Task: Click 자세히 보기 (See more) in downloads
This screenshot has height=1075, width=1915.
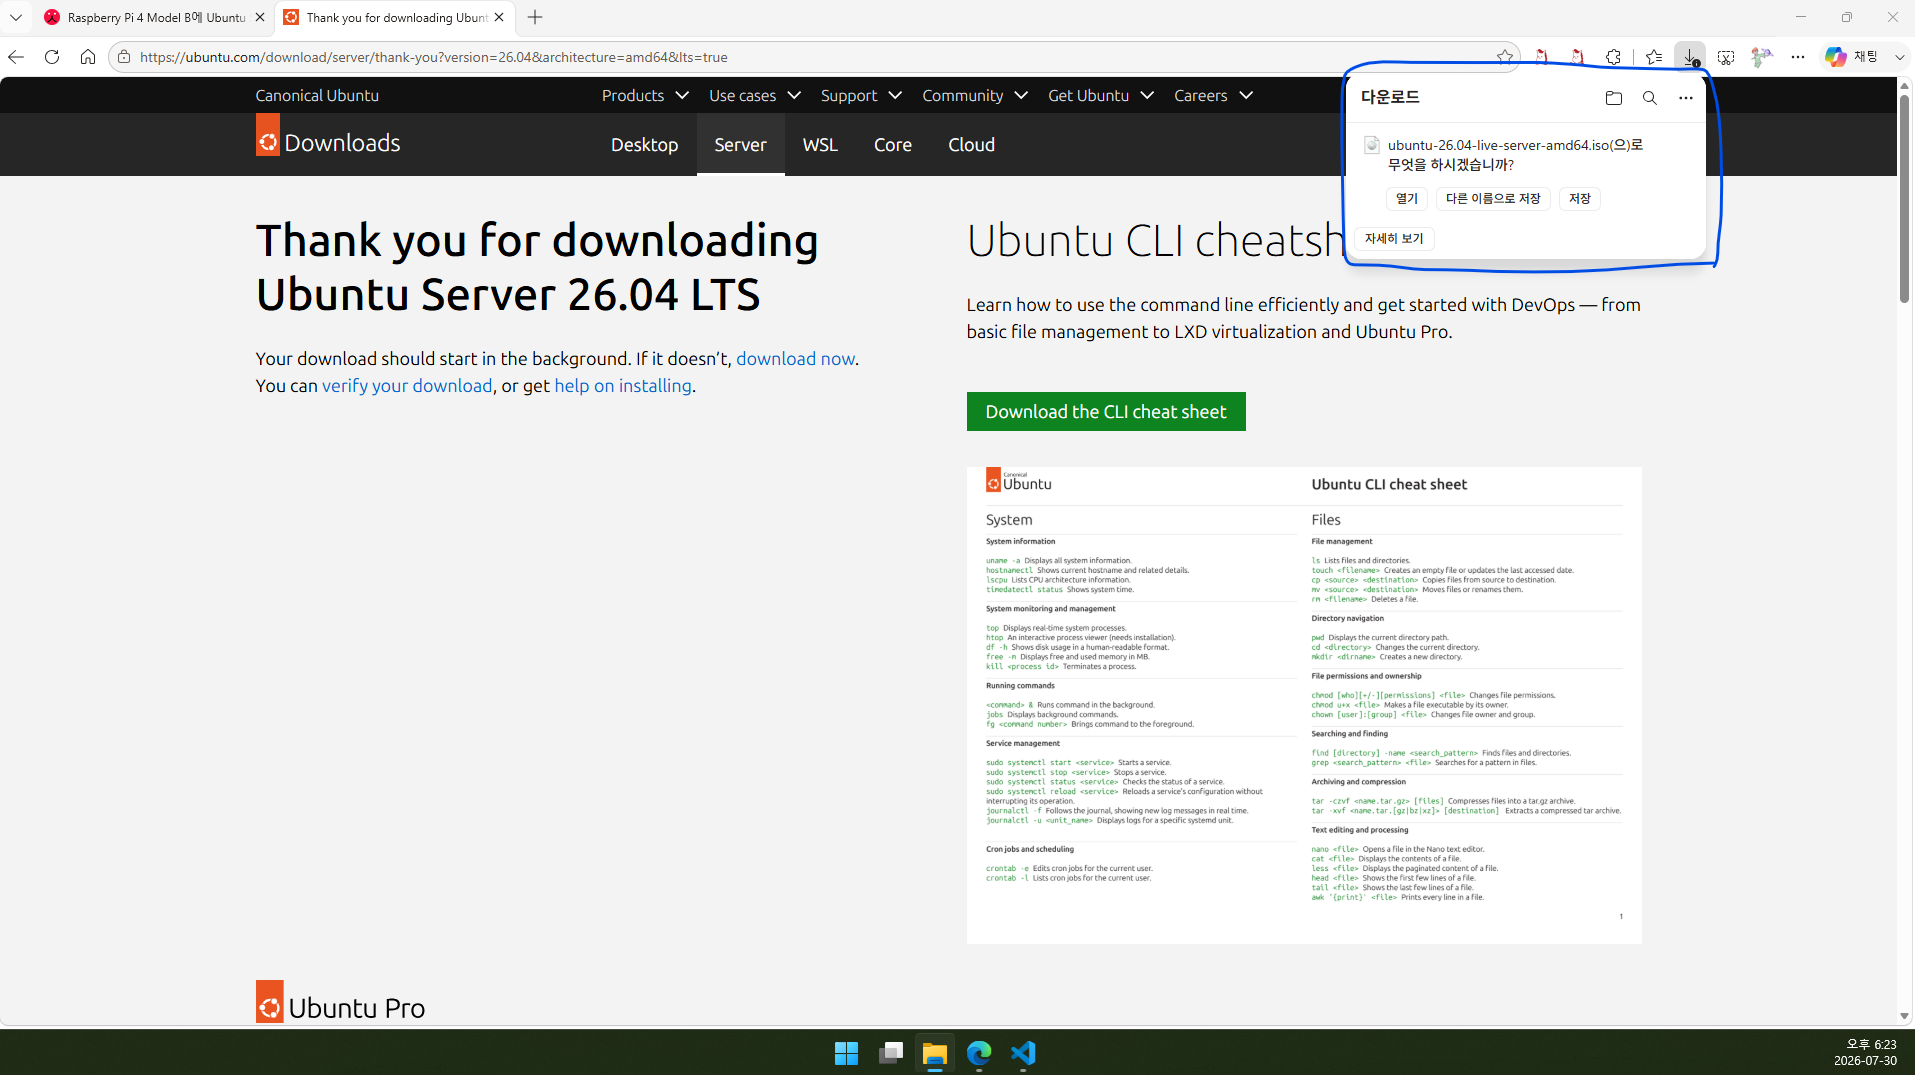Action: (x=1394, y=238)
